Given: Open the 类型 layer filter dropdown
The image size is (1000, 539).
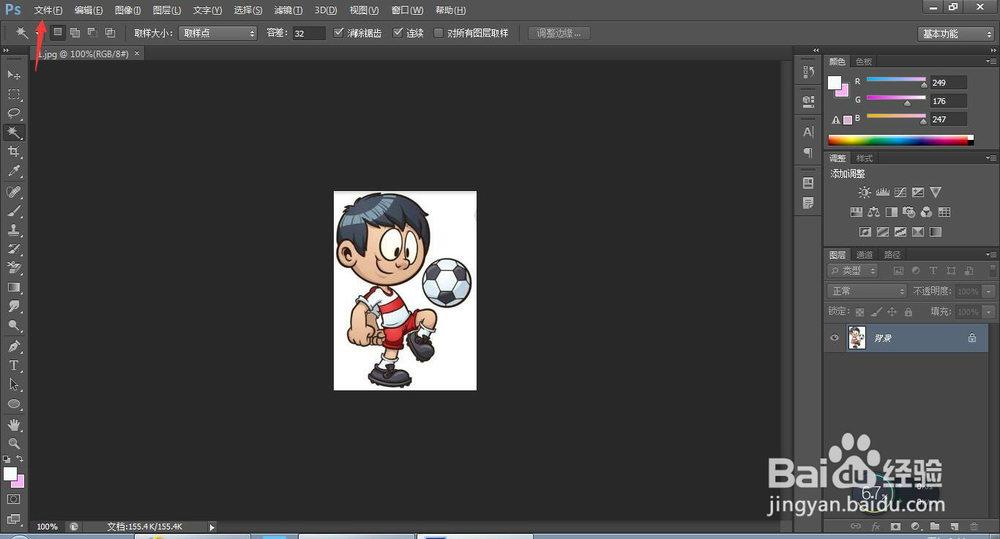Looking at the screenshot, I should pyautogui.click(x=853, y=270).
